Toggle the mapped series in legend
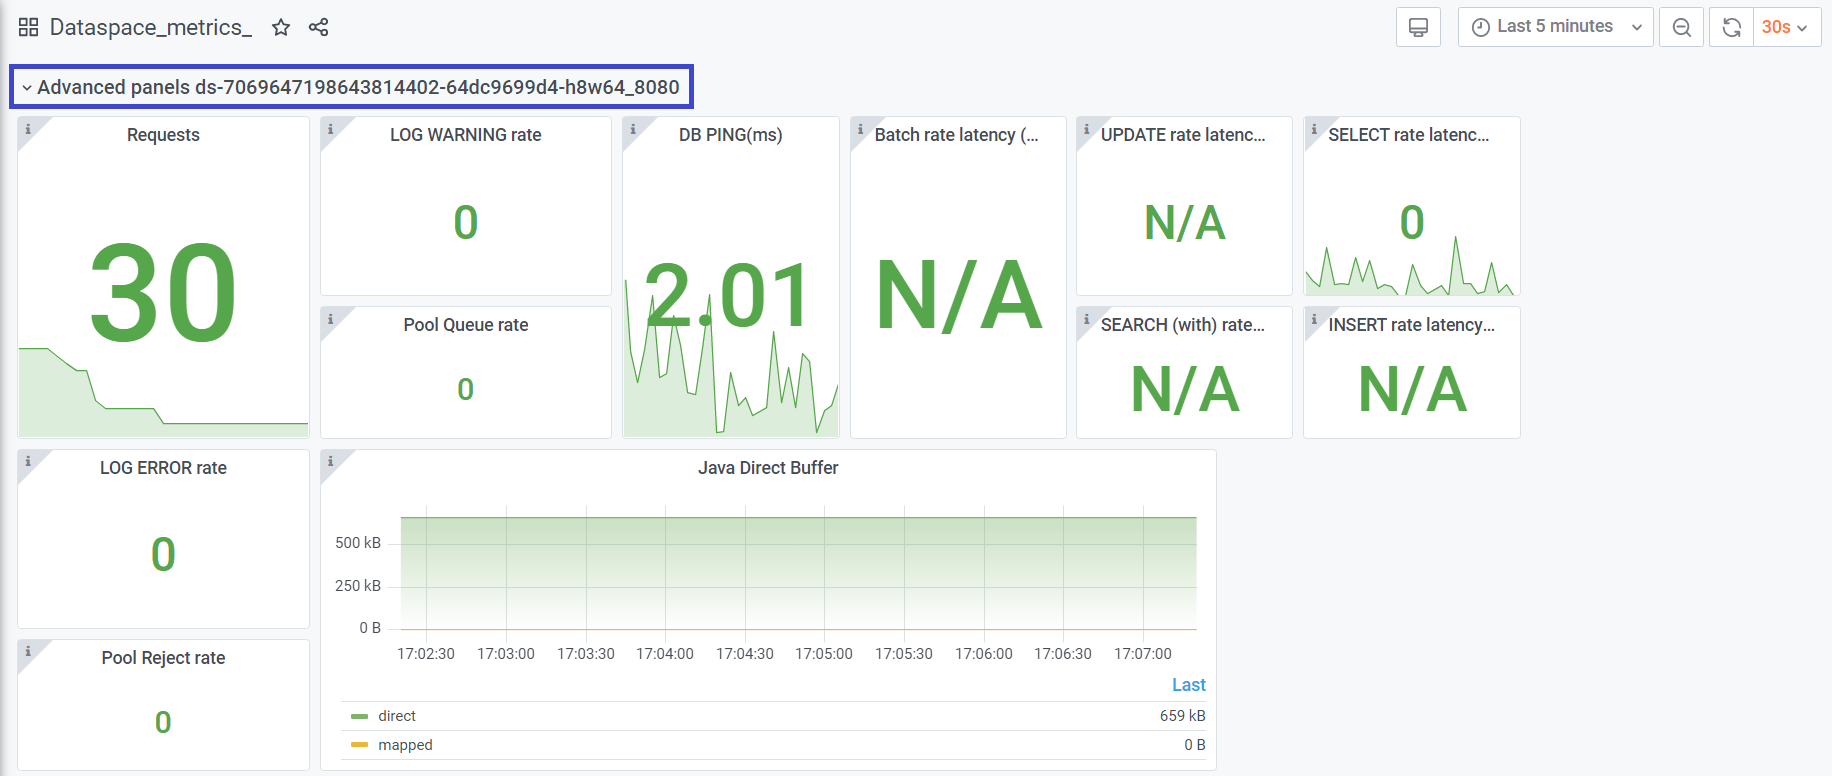The image size is (1832, 776). 405,745
